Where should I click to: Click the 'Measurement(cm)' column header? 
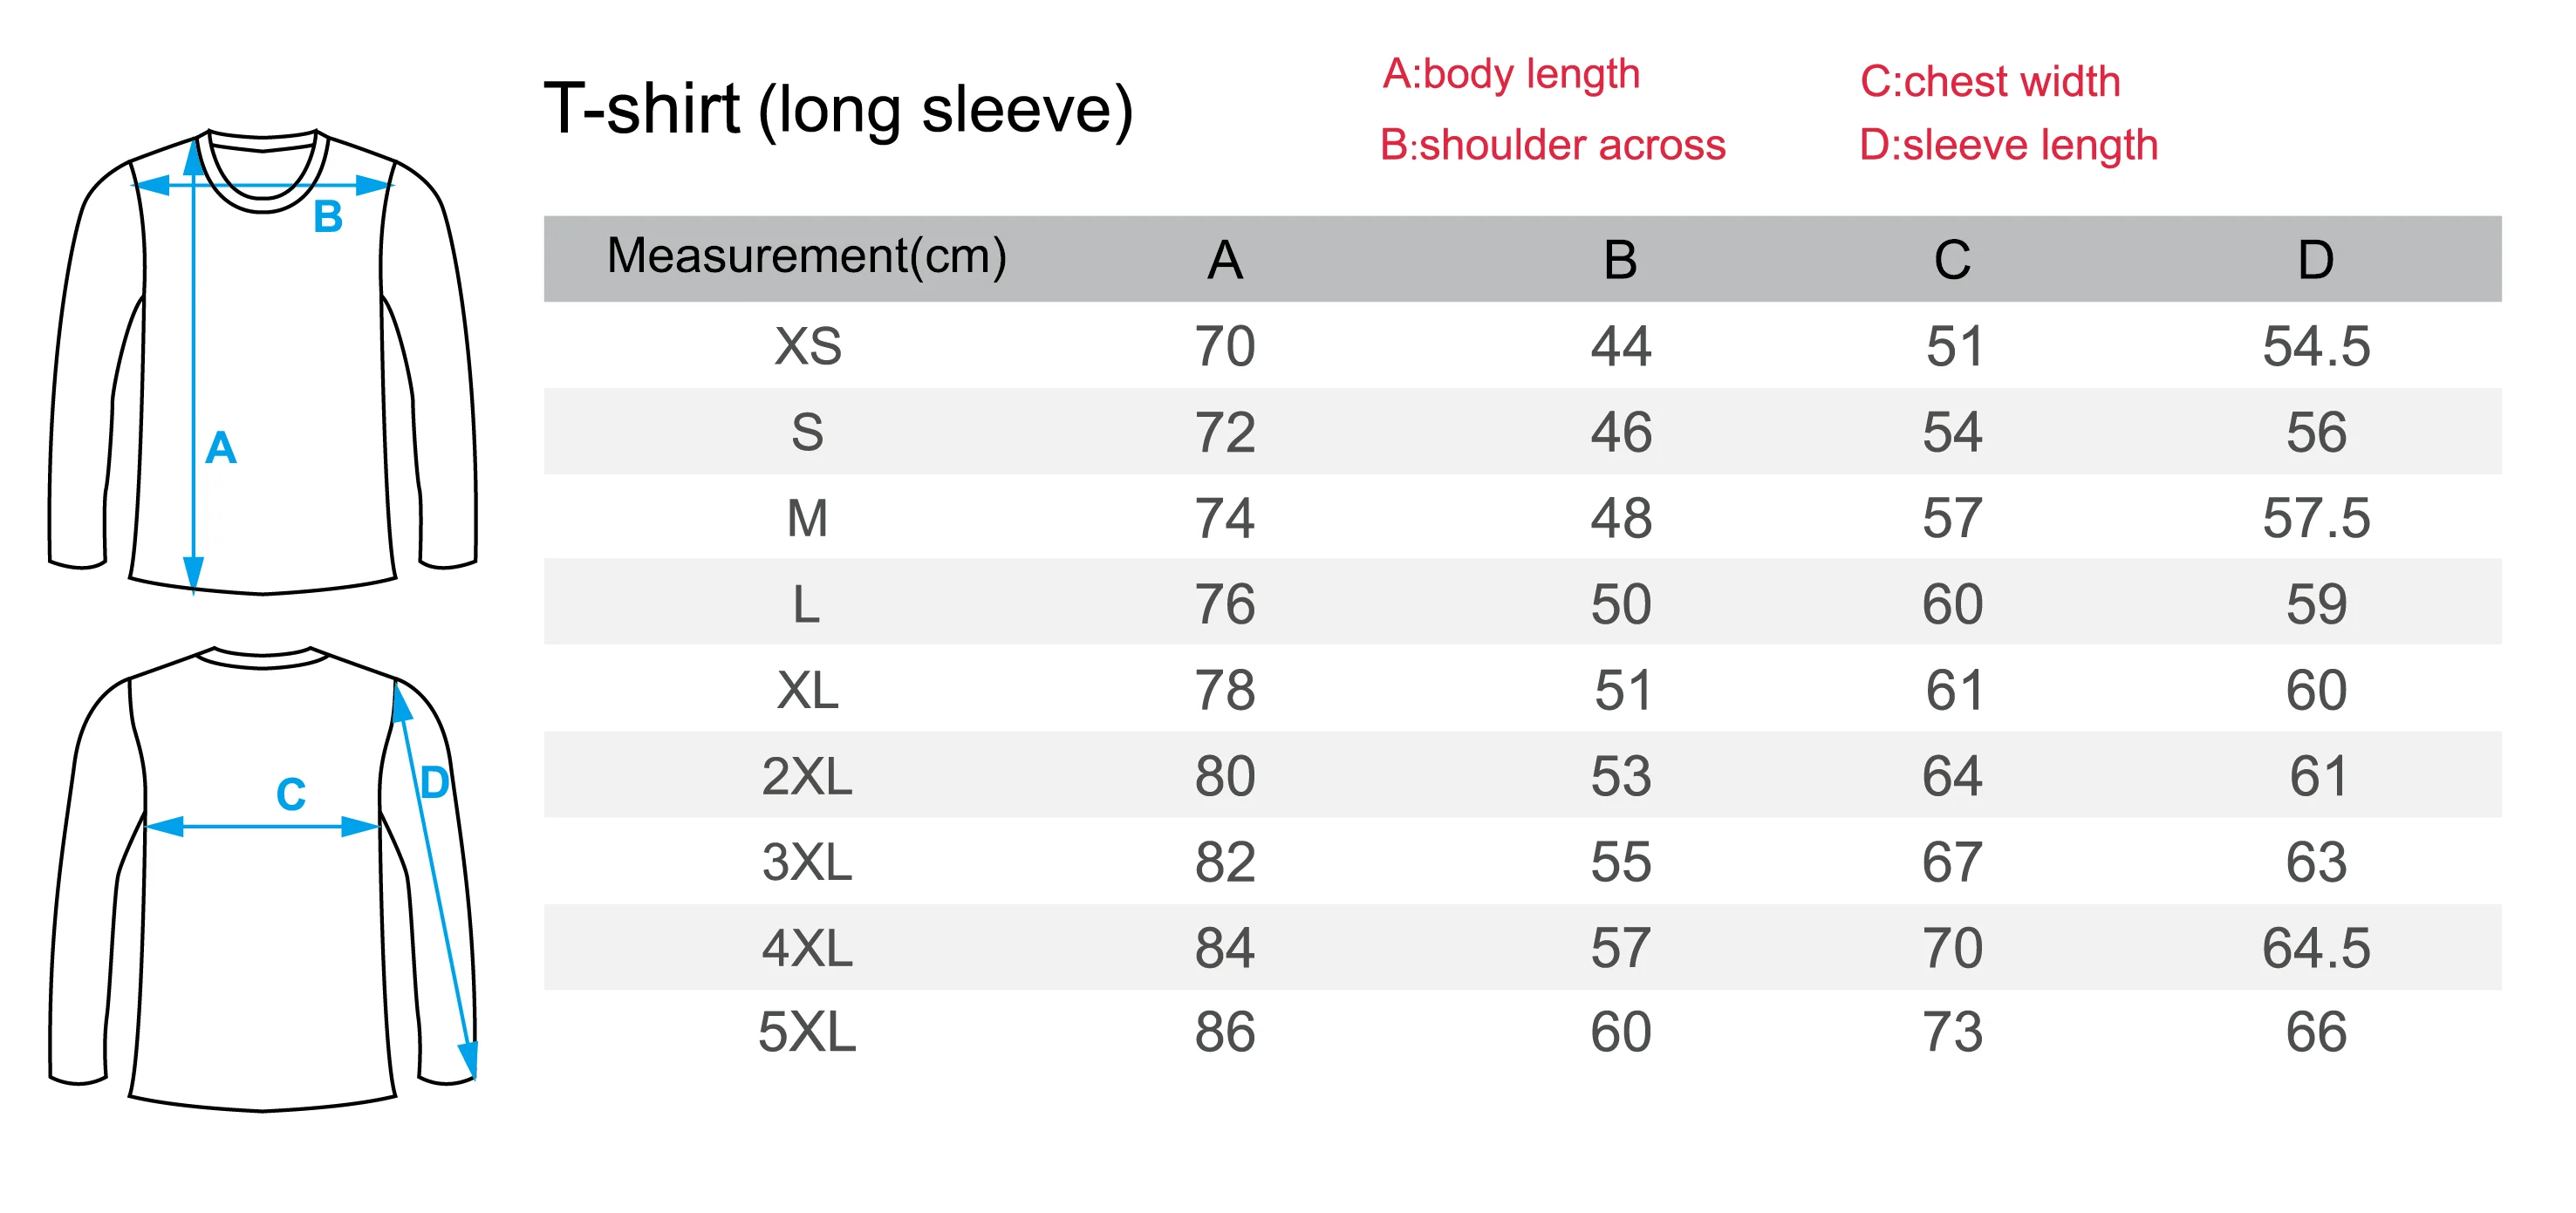807,257
